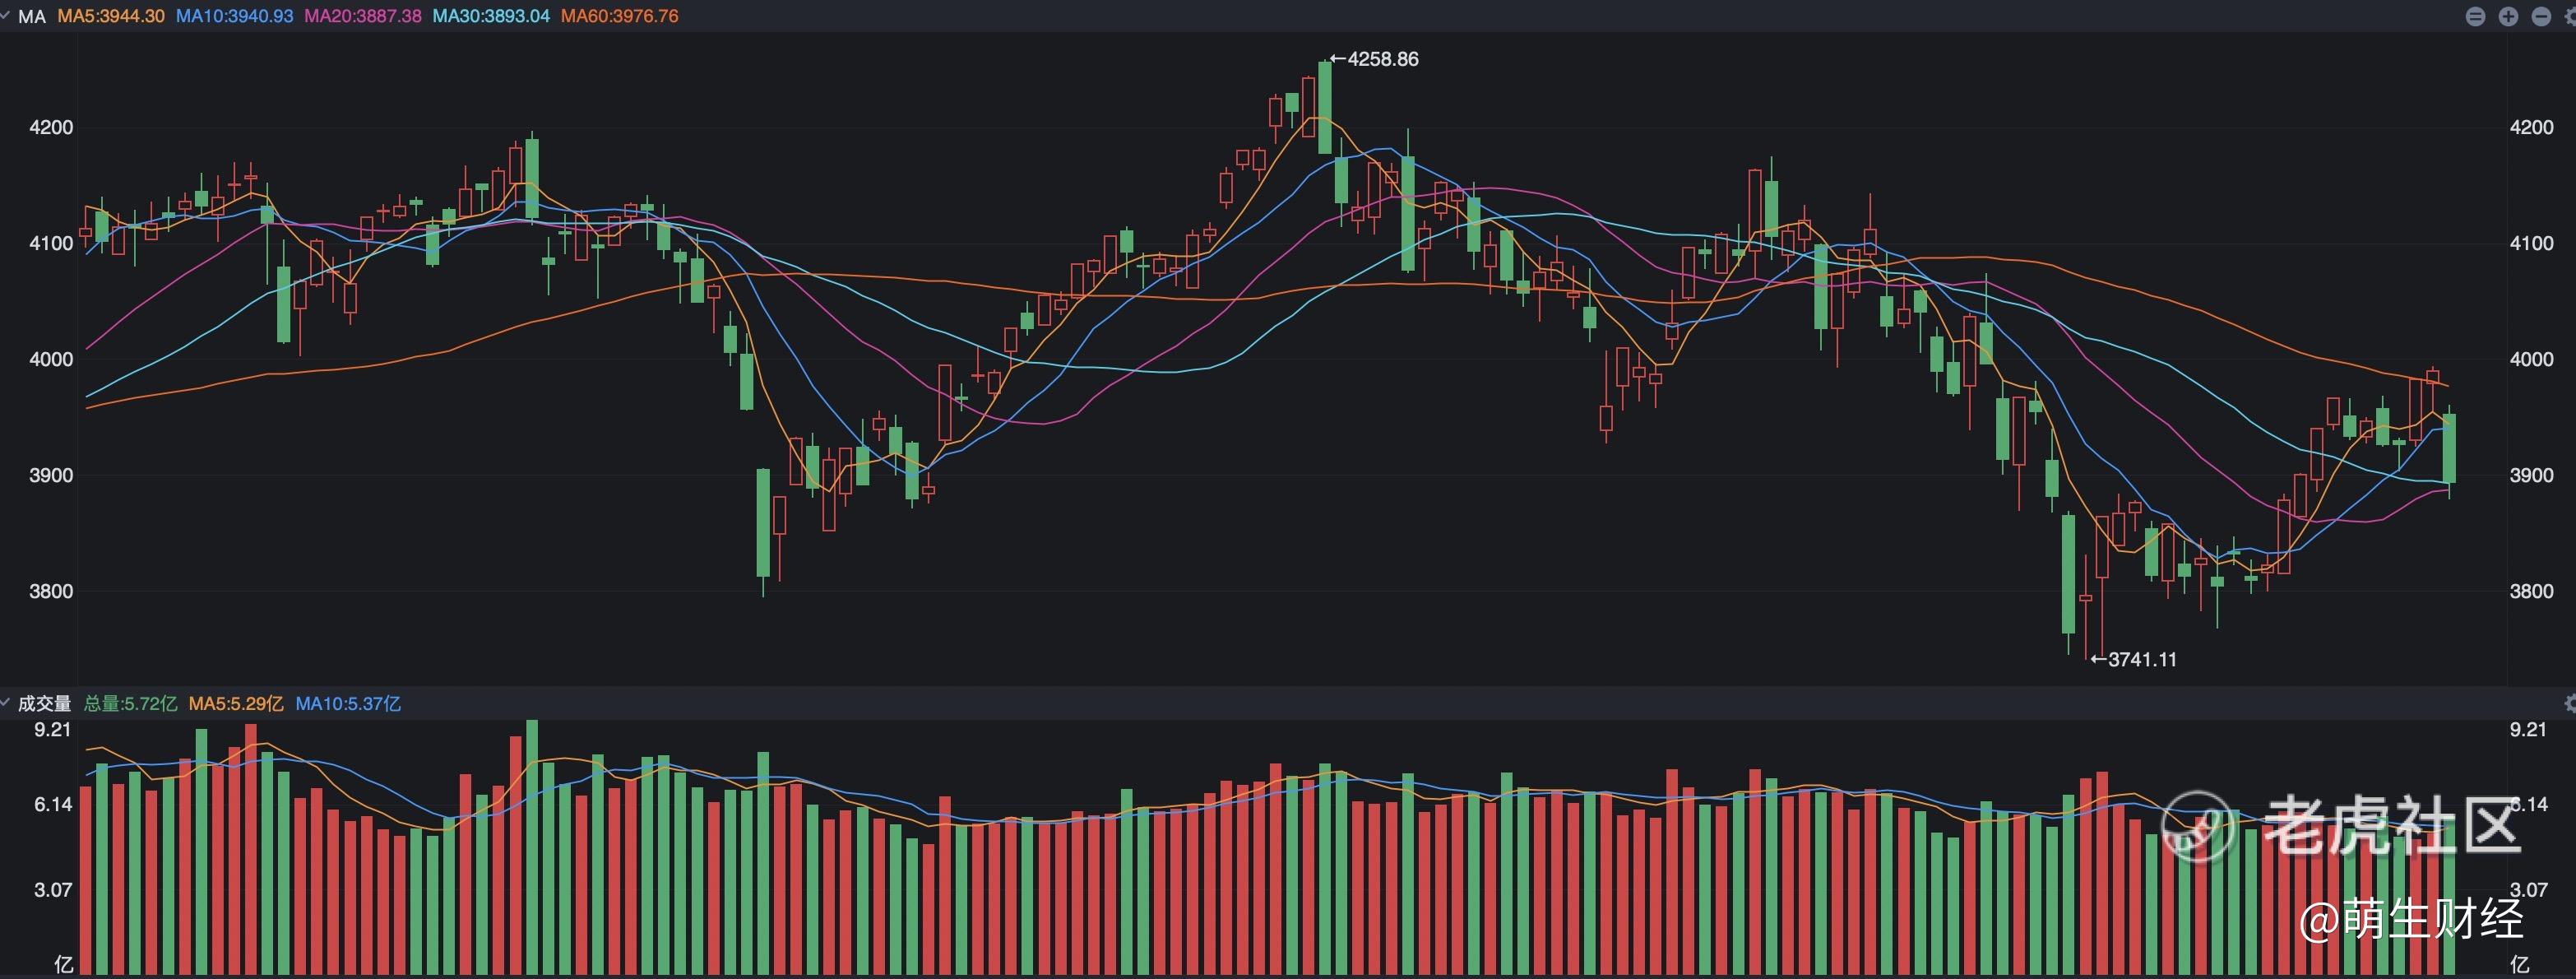Click the 6.14 label on left volume axis
This screenshot has width=2576, height=979.
point(53,804)
